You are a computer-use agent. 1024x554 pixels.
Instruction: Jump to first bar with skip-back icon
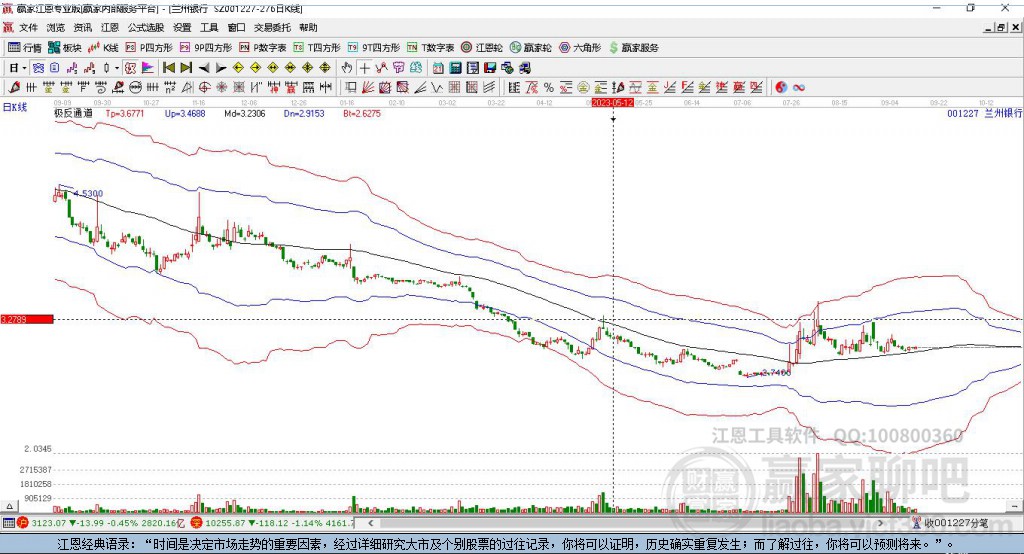(x=169, y=68)
